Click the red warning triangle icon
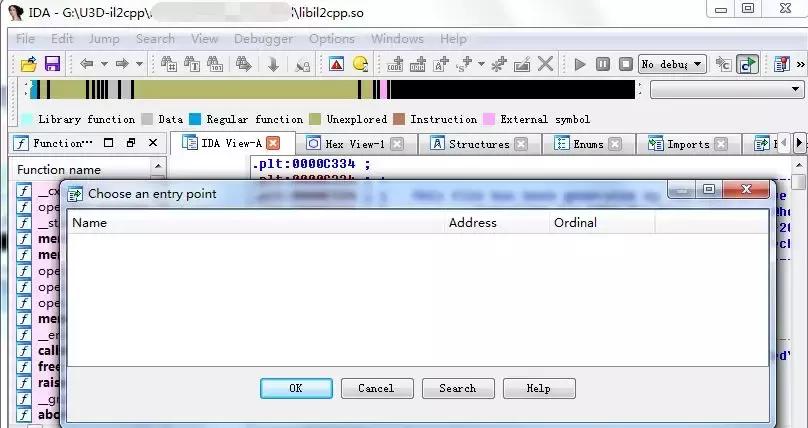 coord(336,64)
